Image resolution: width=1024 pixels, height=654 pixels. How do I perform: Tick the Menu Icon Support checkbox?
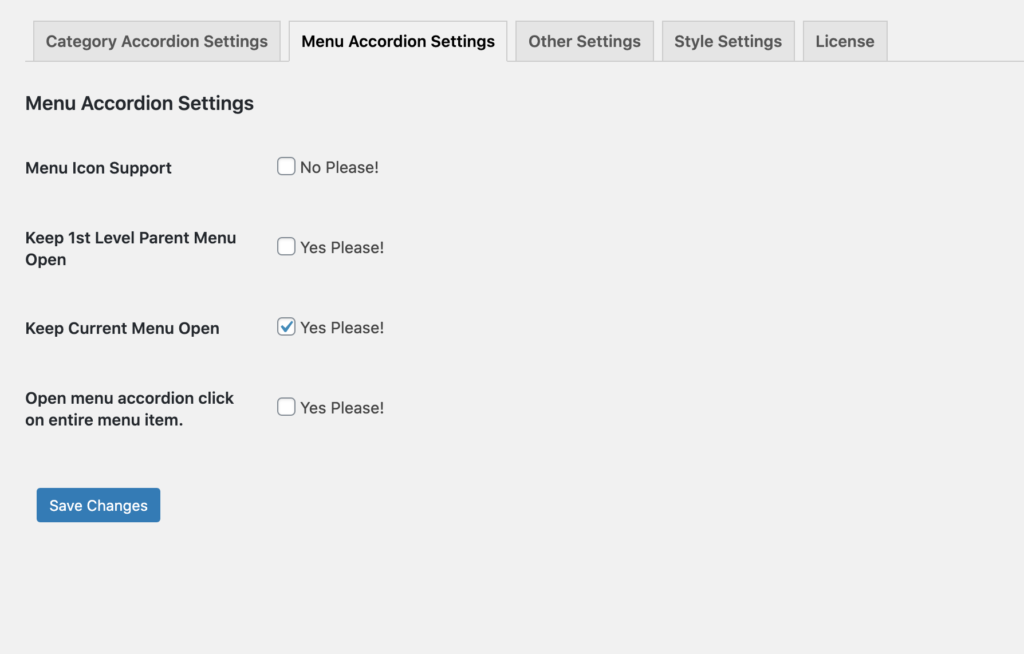286,167
